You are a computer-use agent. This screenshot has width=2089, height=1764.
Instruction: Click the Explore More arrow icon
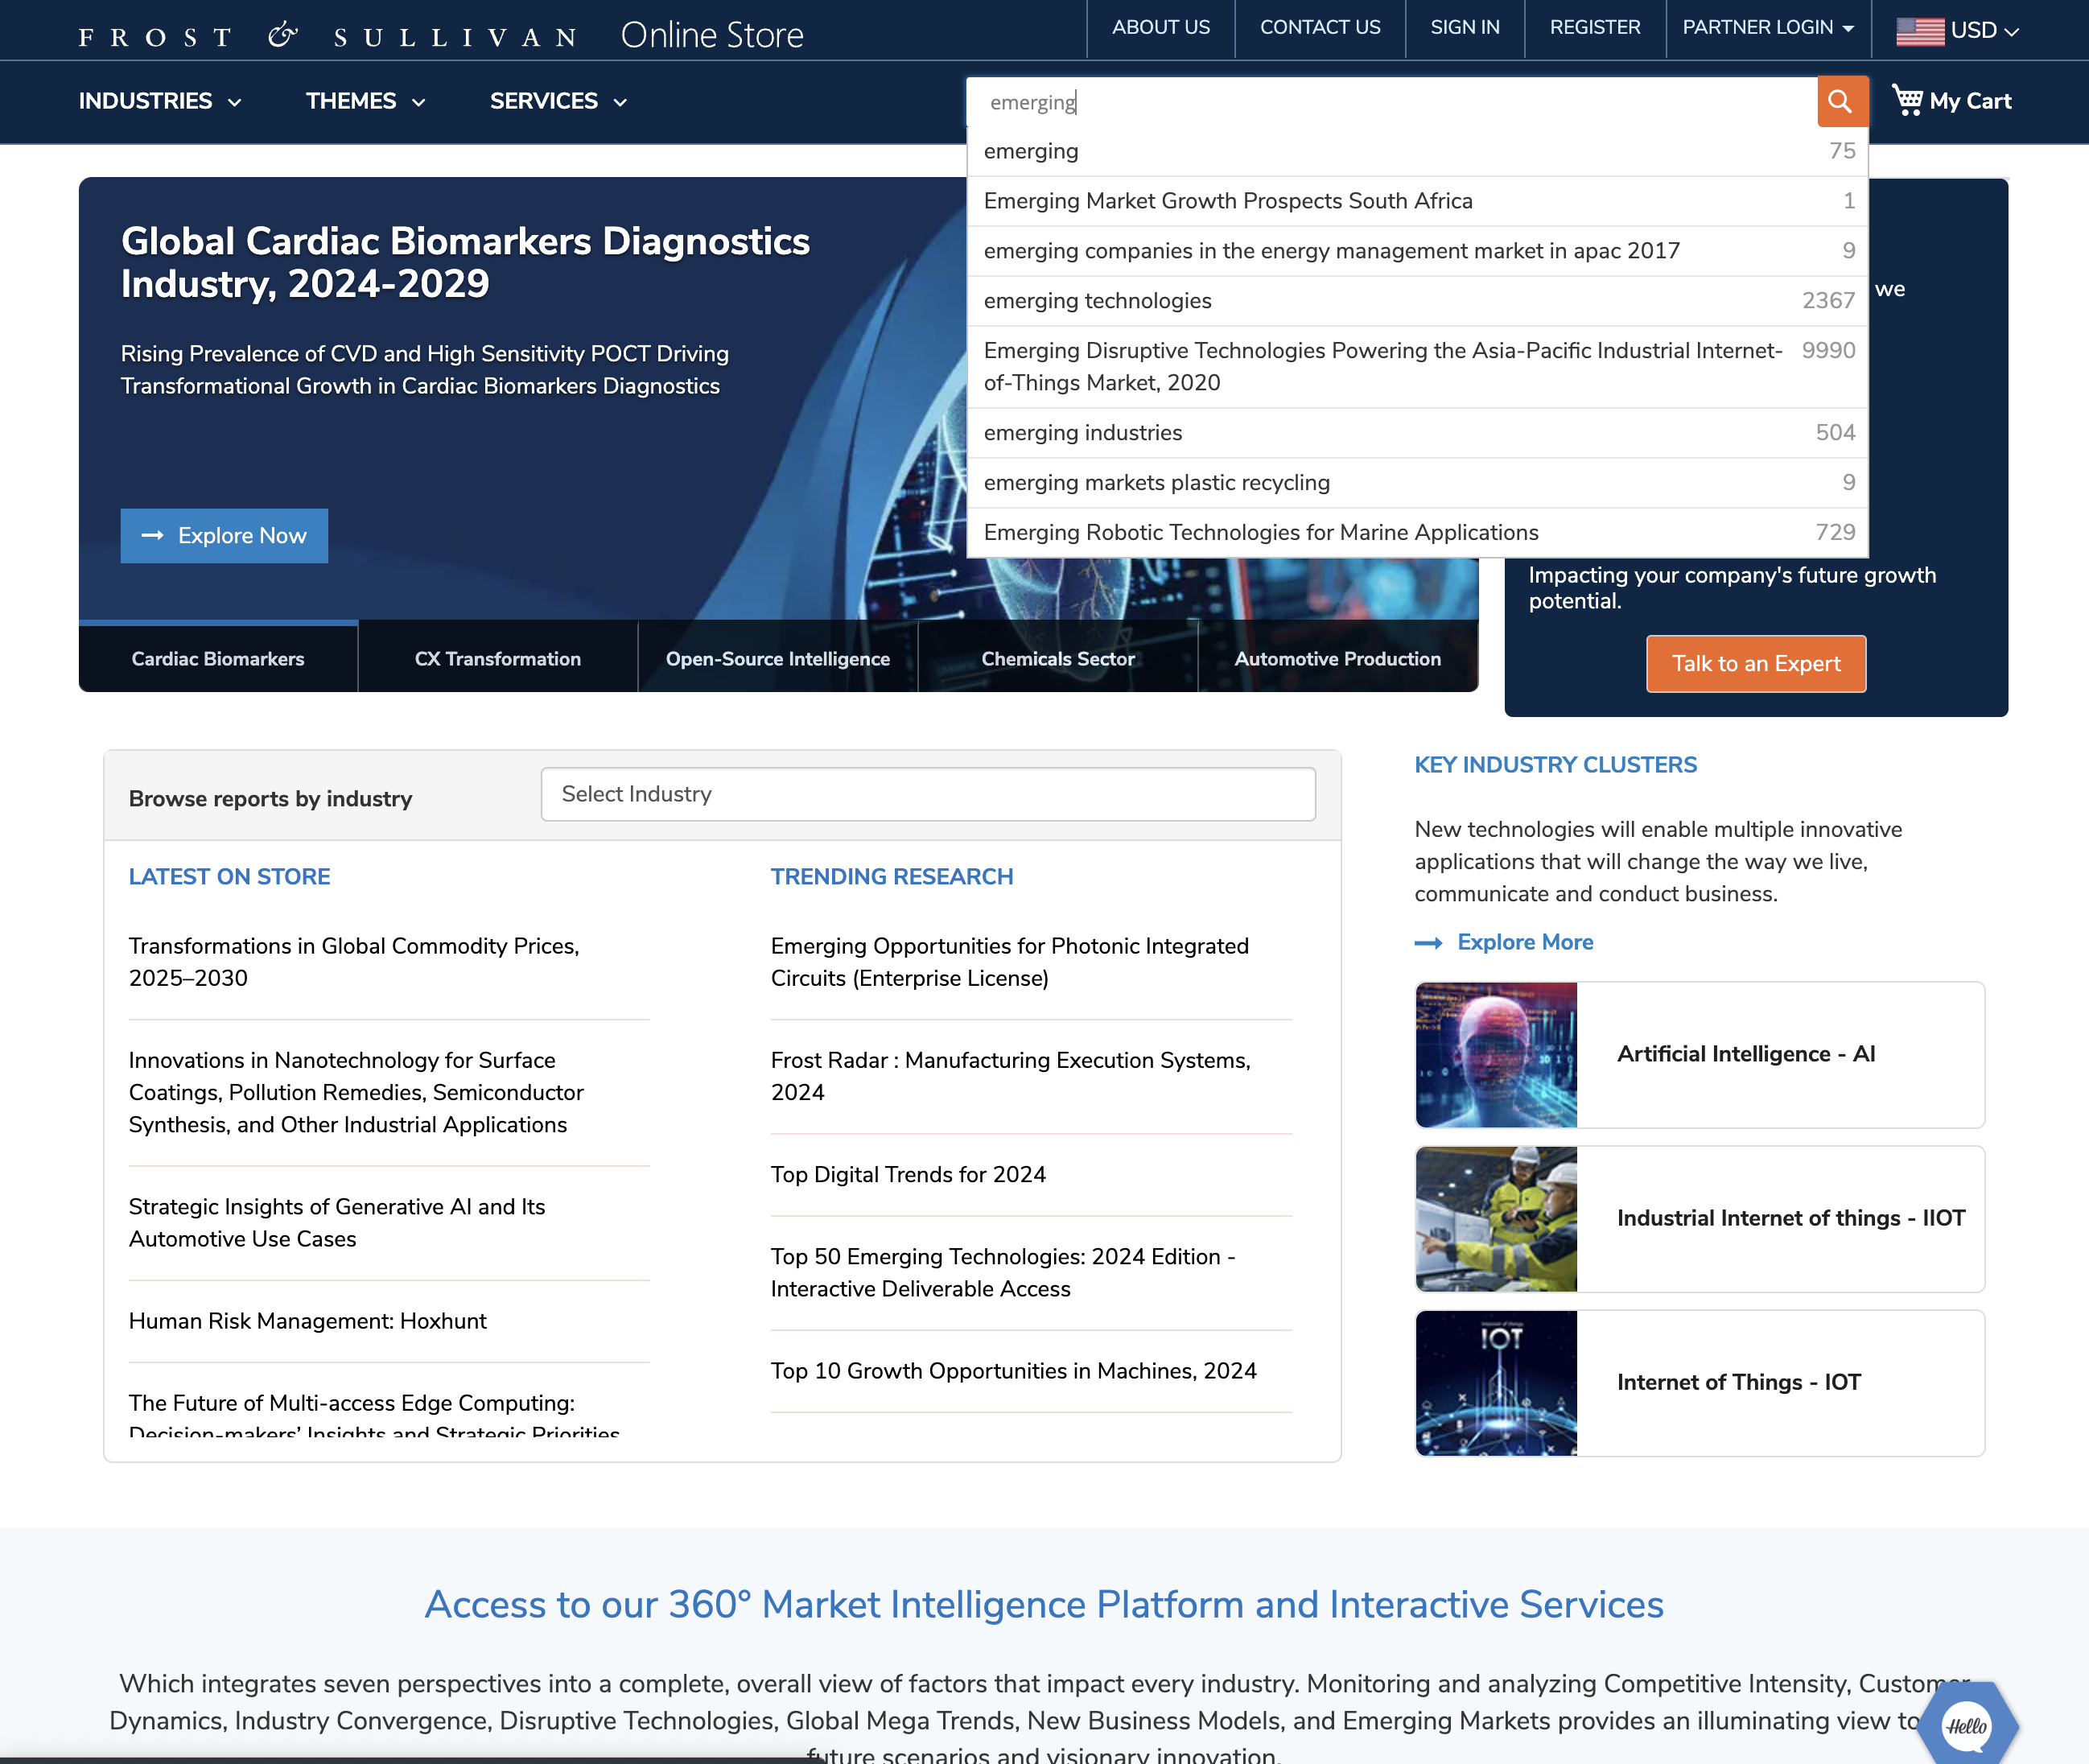click(x=1428, y=942)
